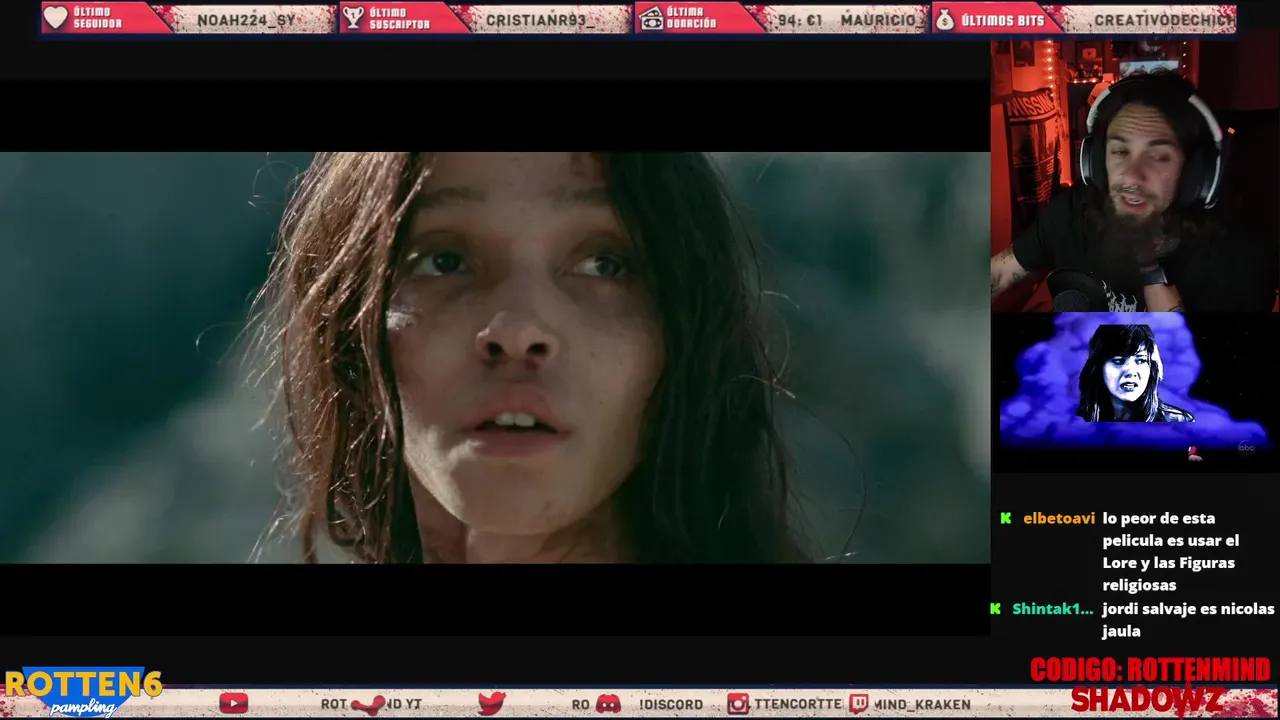The image size is (1280, 720).
Task: Click the Instagram icon
Action: tap(738, 704)
